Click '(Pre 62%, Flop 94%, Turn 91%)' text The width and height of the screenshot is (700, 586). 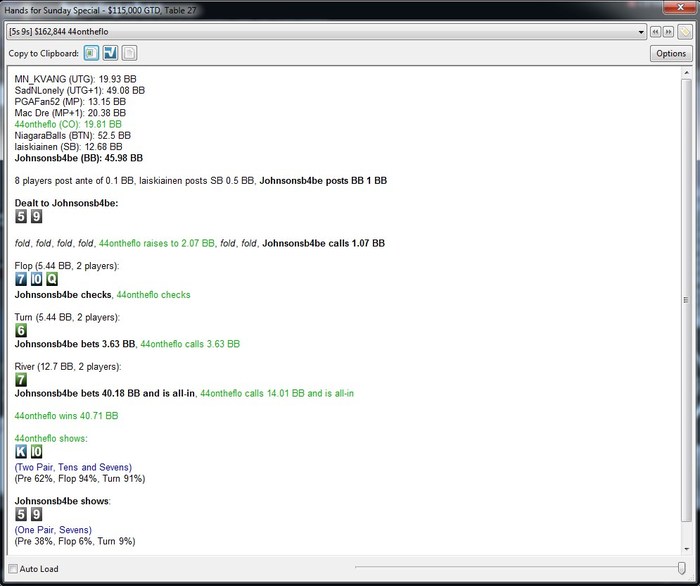(x=80, y=478)
